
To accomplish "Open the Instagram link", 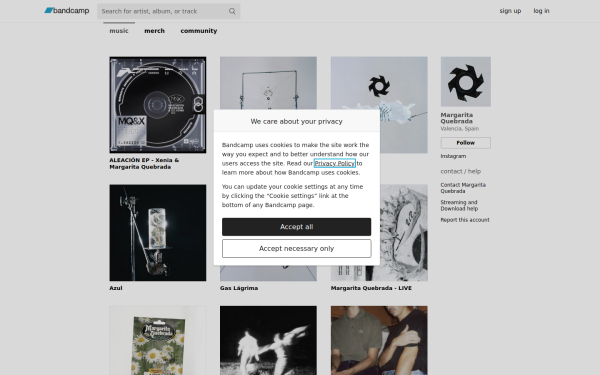I will 453,156.
